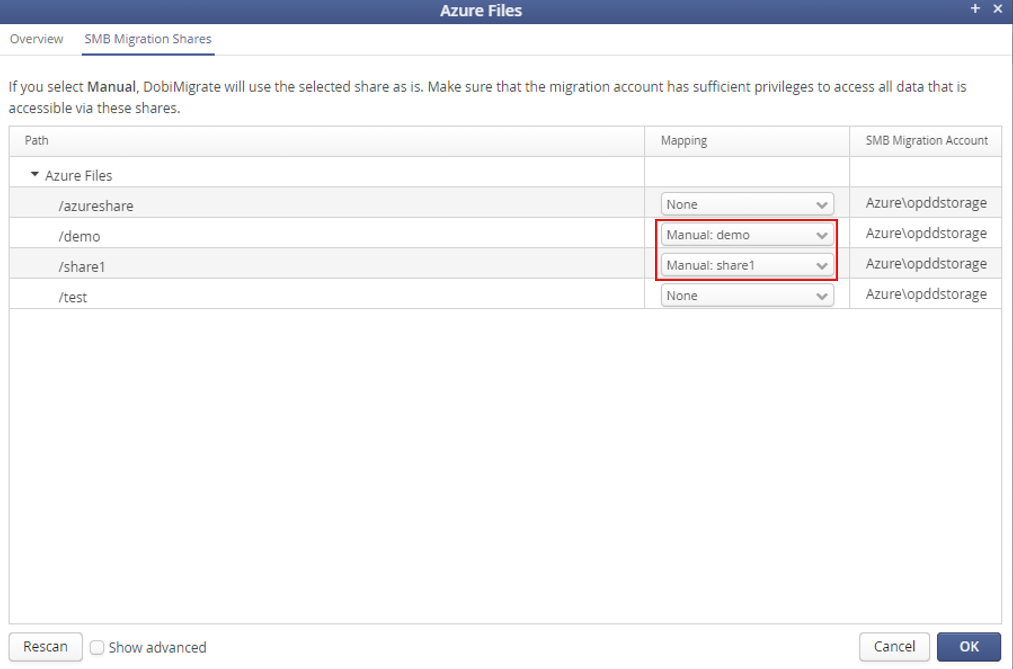Click the SMB Migration Account column header
Screen dimensions: 1013x669
926,140
